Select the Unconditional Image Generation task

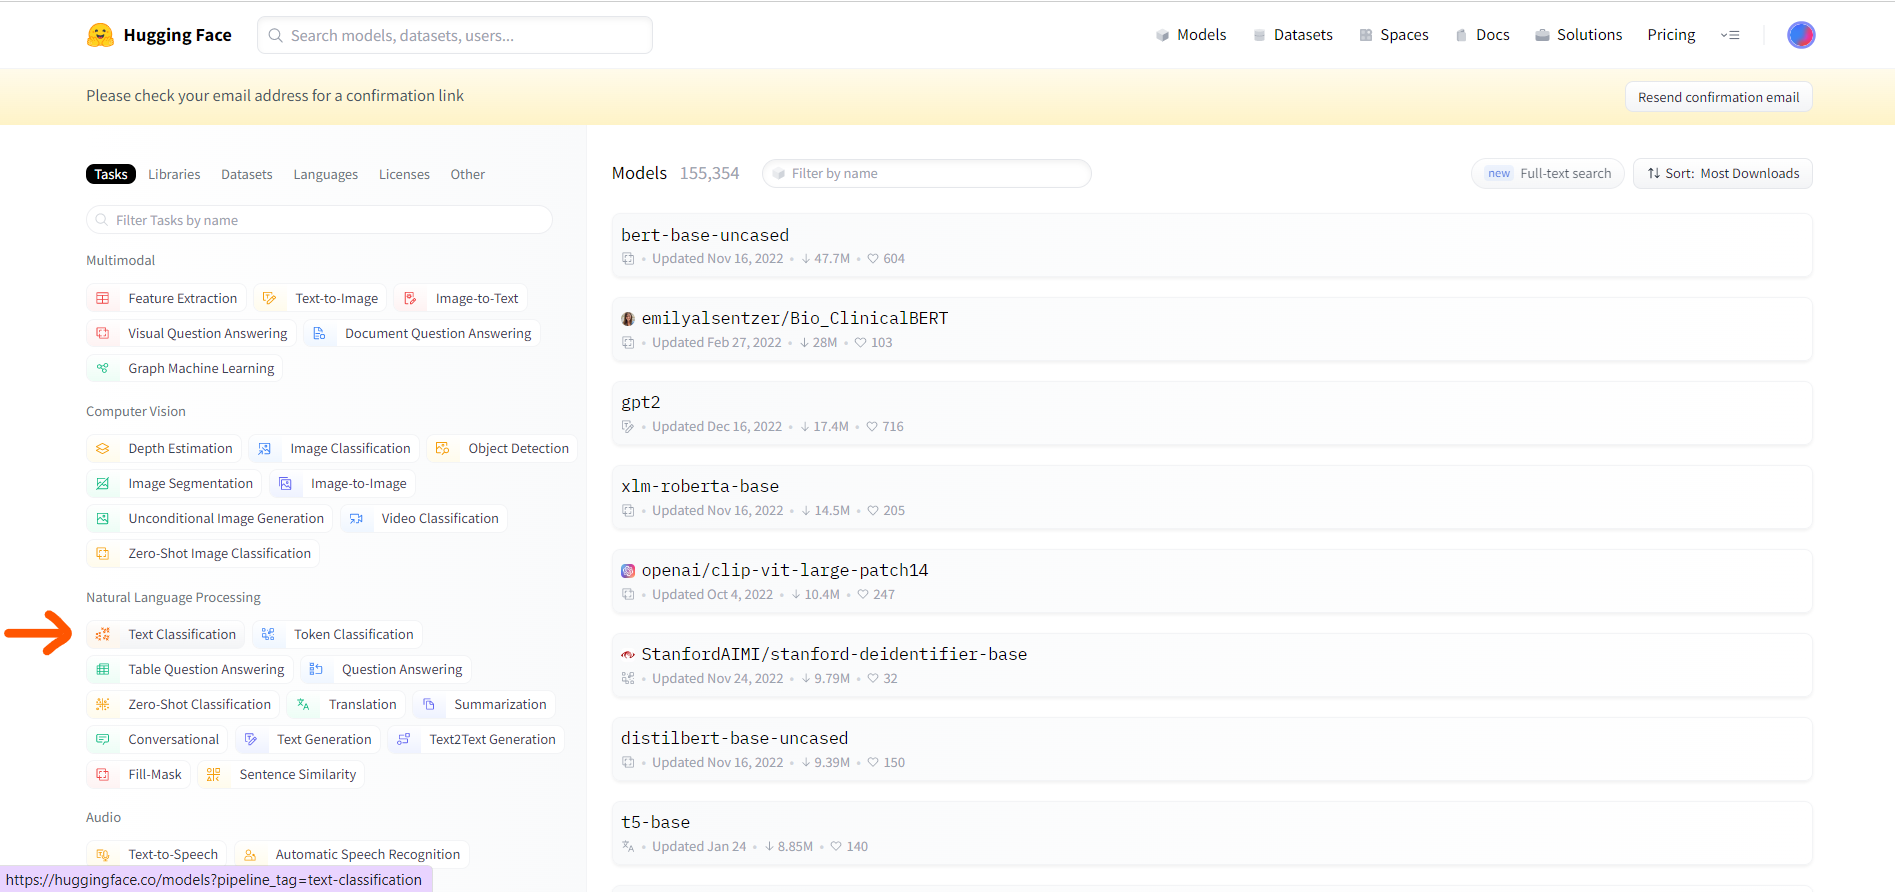coord(210,518)
